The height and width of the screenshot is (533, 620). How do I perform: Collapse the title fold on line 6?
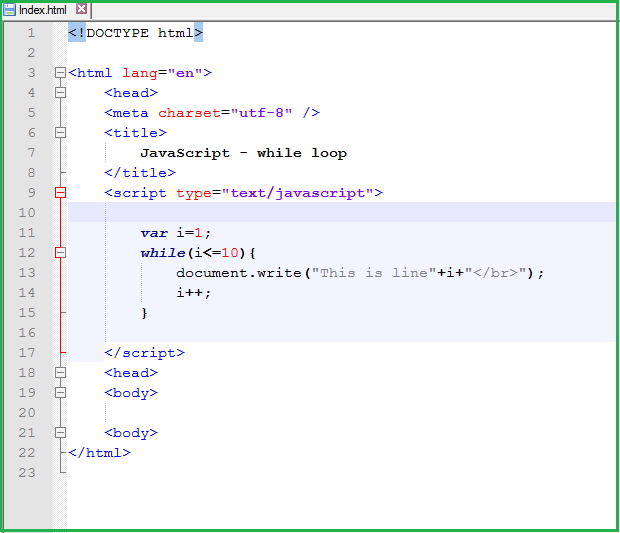(x=60, y=132)
